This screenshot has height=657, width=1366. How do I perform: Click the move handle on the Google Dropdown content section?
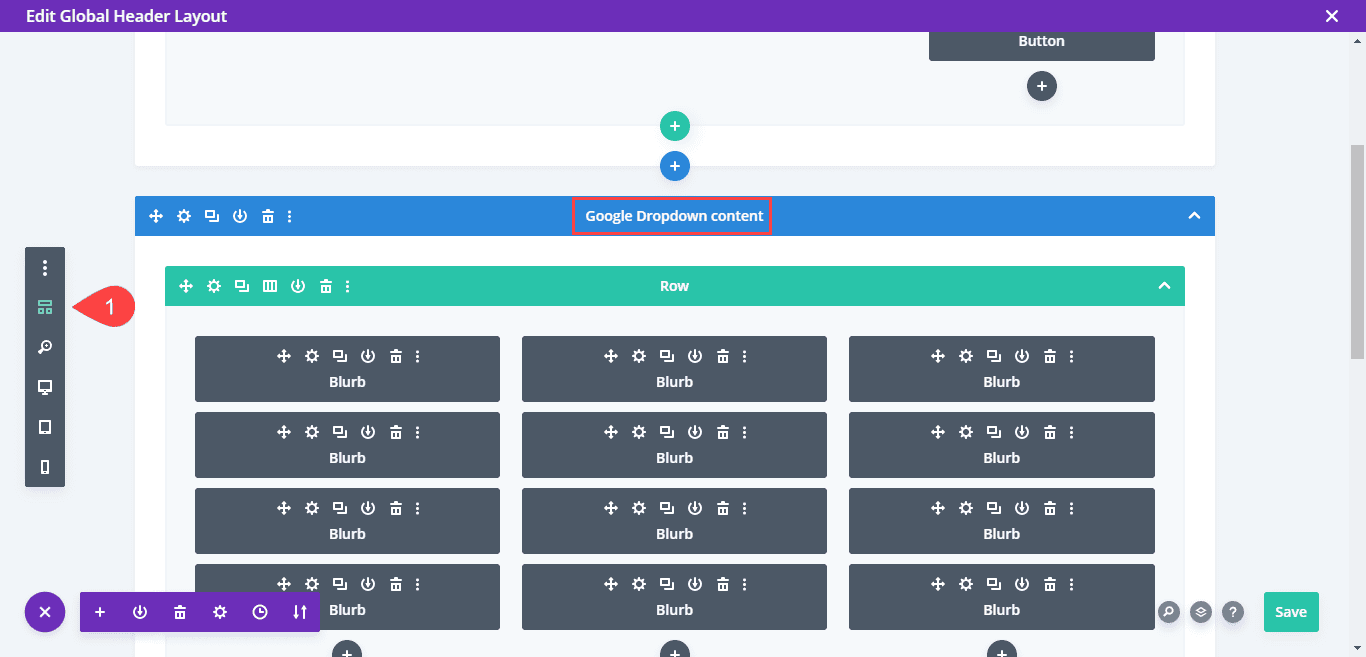tap(156, 216)
